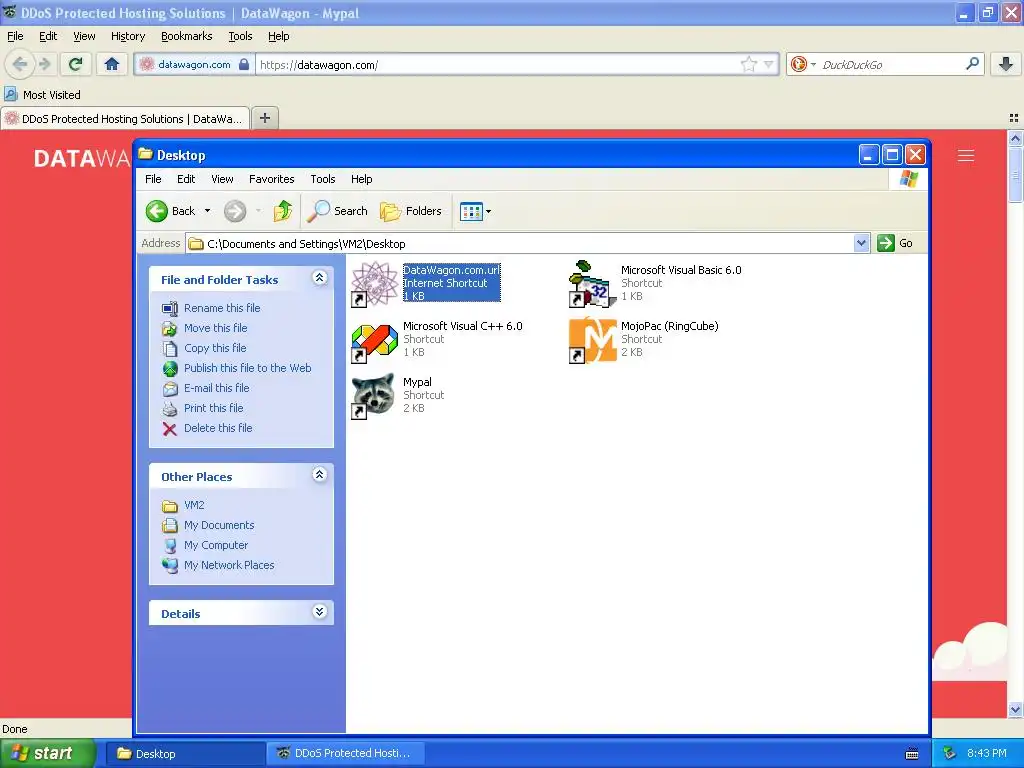Open Explorer File menu
The width and height of the screenshot is (1024, 768).
pos(153,179)
